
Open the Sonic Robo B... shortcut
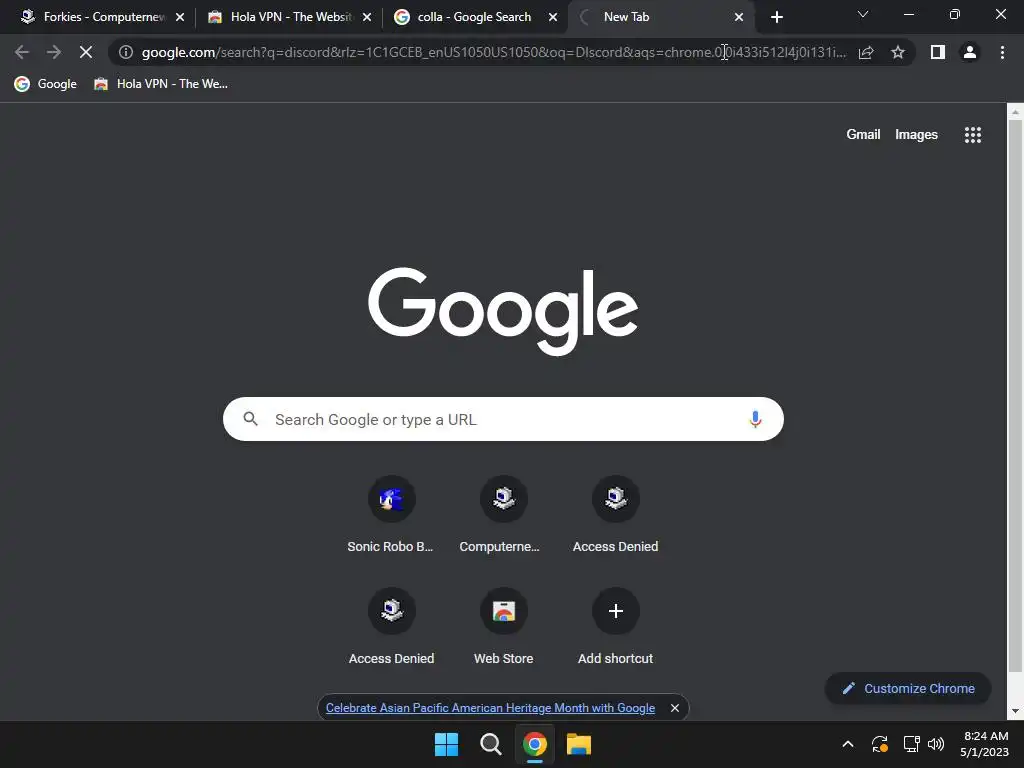(x=391, y=515)
